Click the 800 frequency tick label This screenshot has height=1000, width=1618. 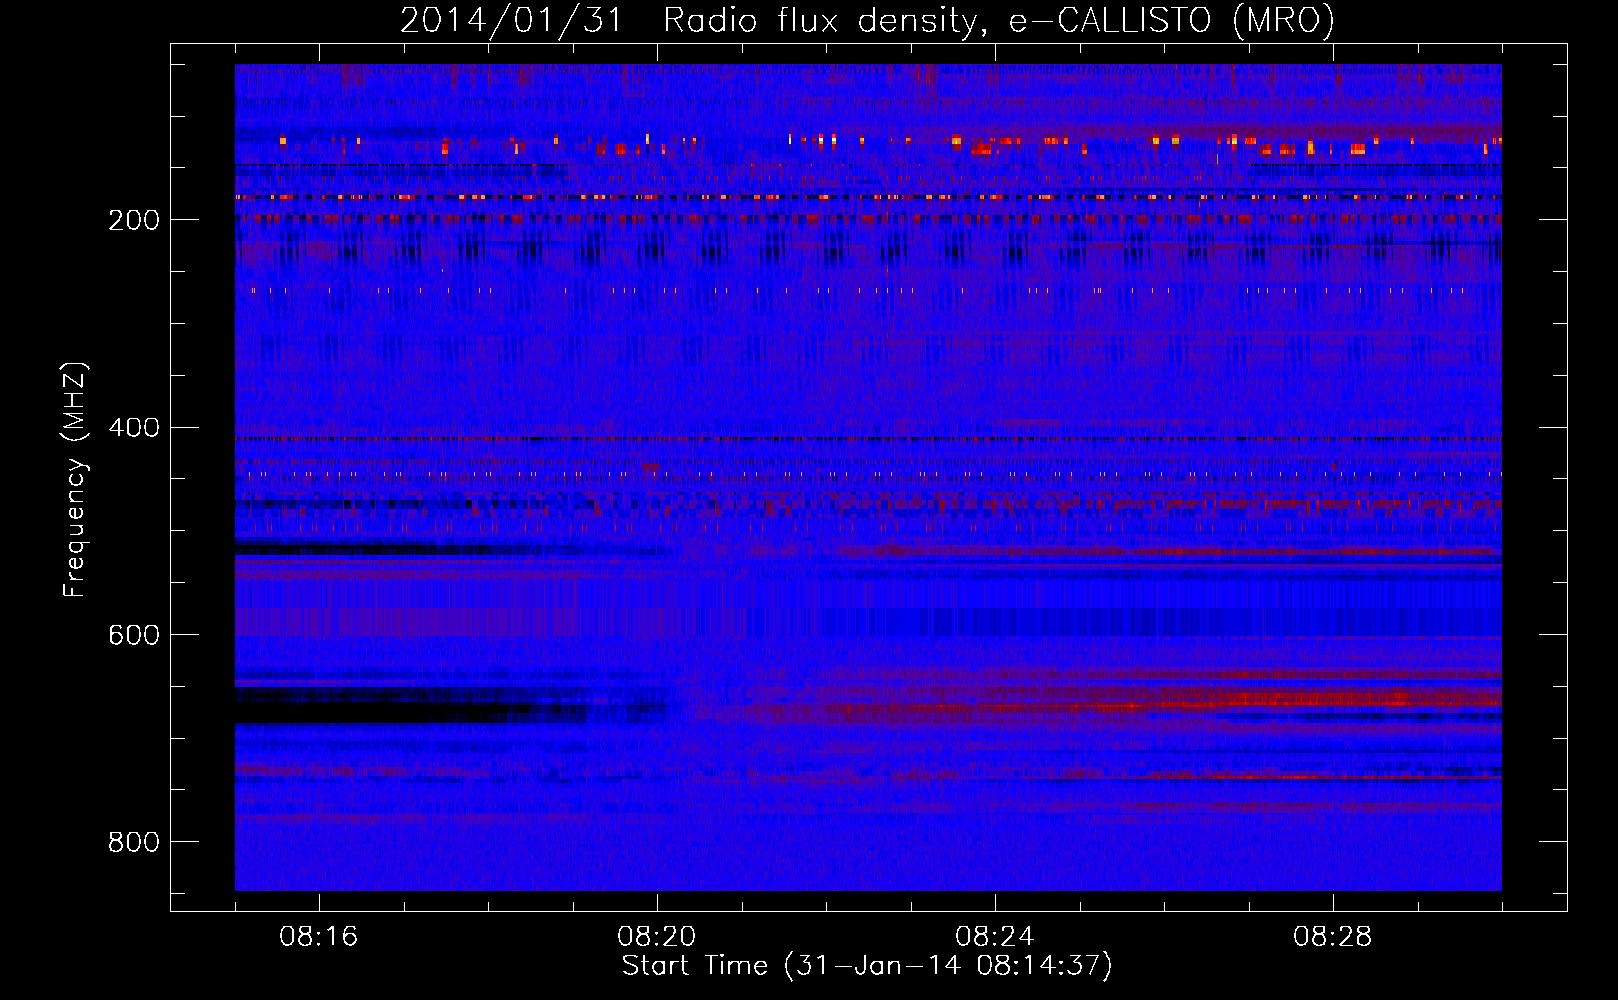[134, 843]
